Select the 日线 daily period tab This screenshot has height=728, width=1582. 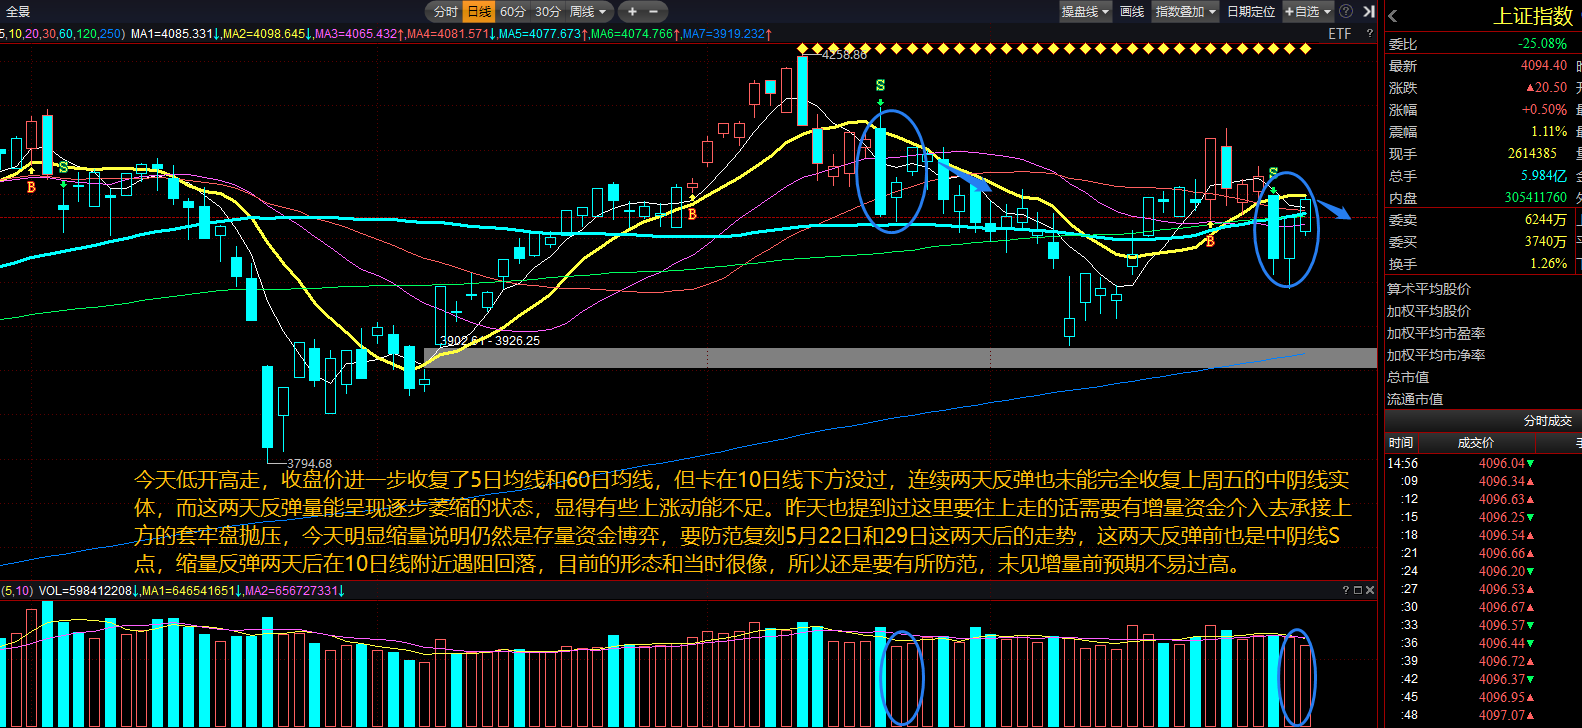[x=479, y=12]
